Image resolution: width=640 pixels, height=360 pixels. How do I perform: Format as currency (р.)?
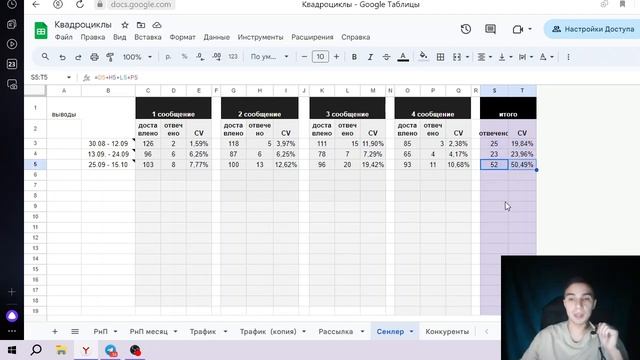[x=168, y=57]
